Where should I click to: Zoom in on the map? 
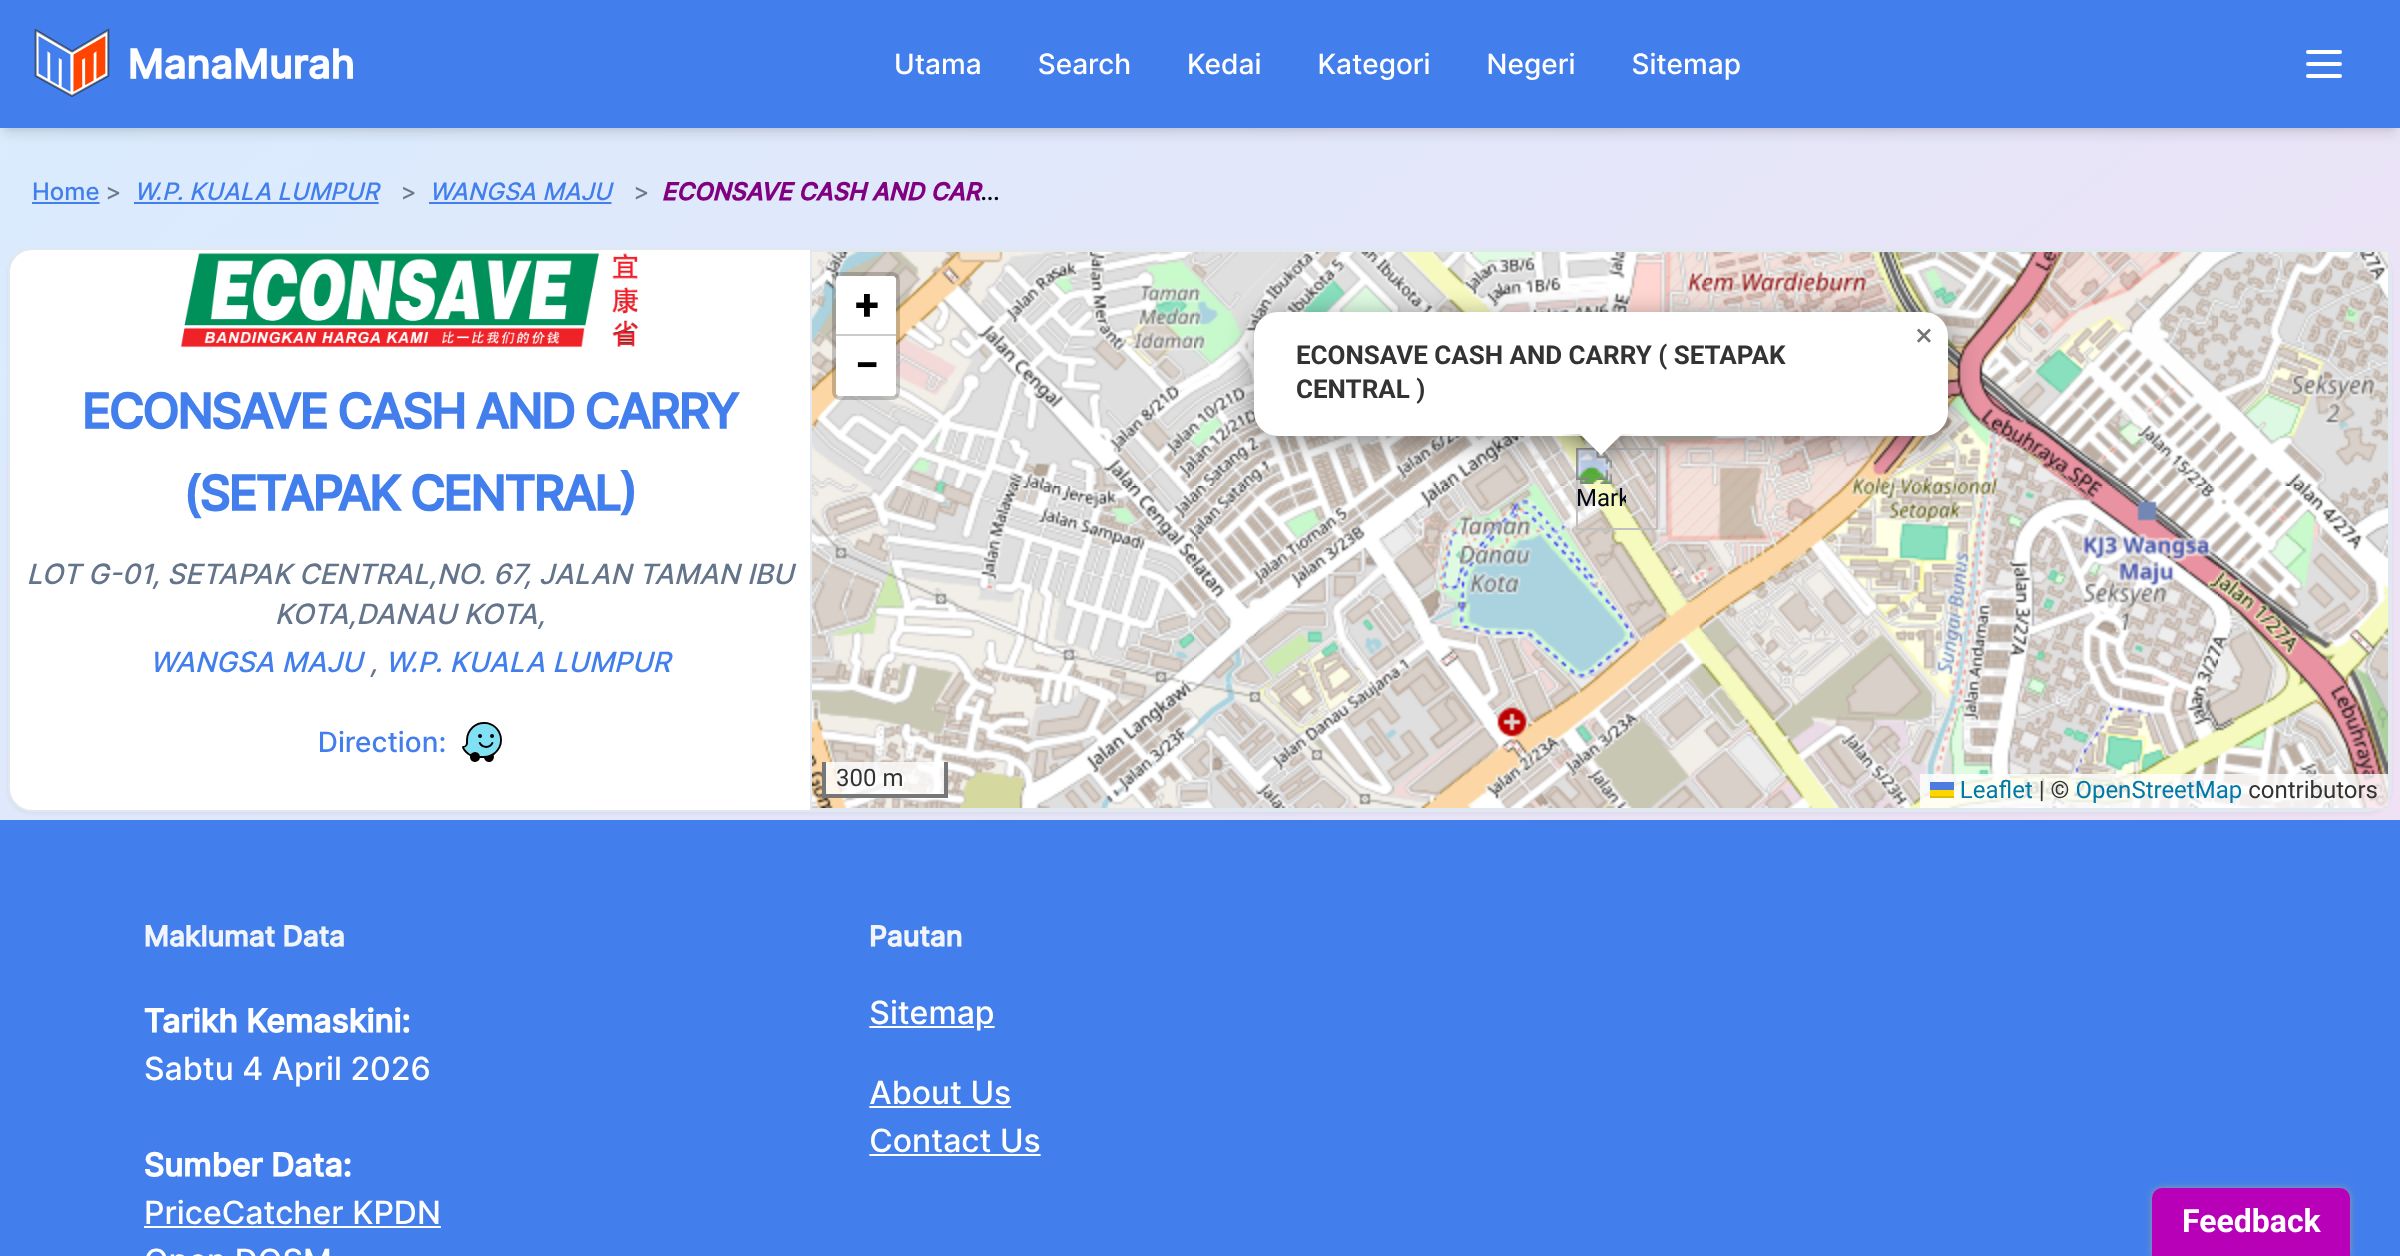coord(866,306)
